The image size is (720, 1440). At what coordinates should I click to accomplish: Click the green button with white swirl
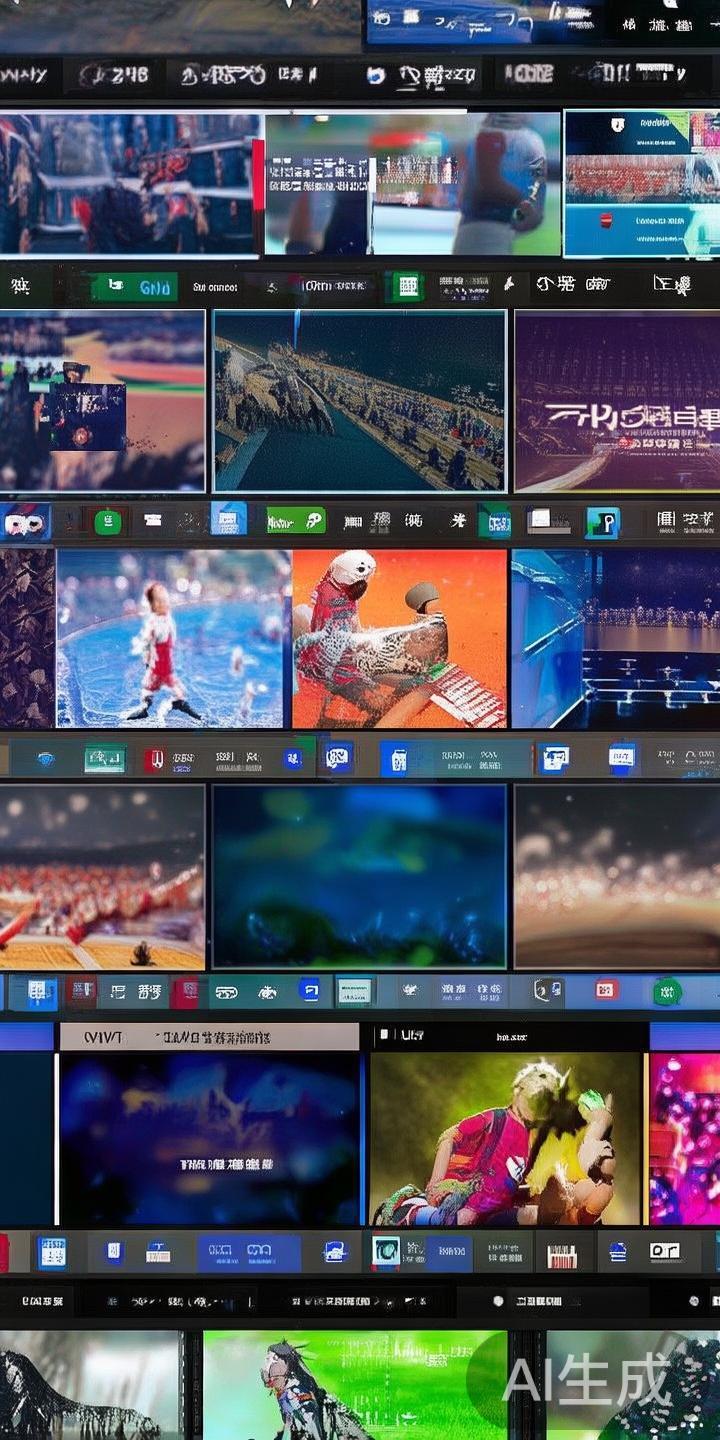[296, 521]
